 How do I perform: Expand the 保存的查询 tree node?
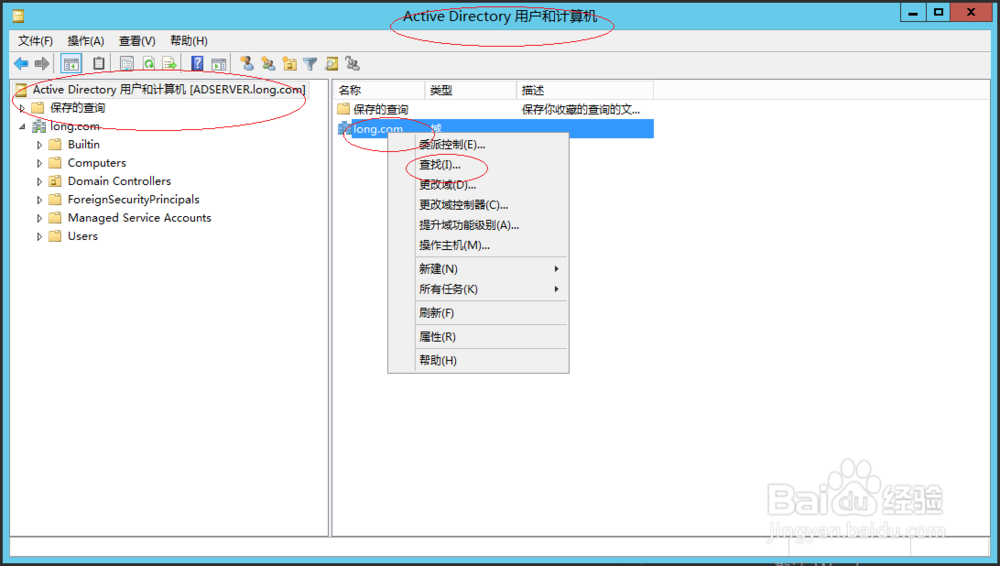tap(22, 108)
